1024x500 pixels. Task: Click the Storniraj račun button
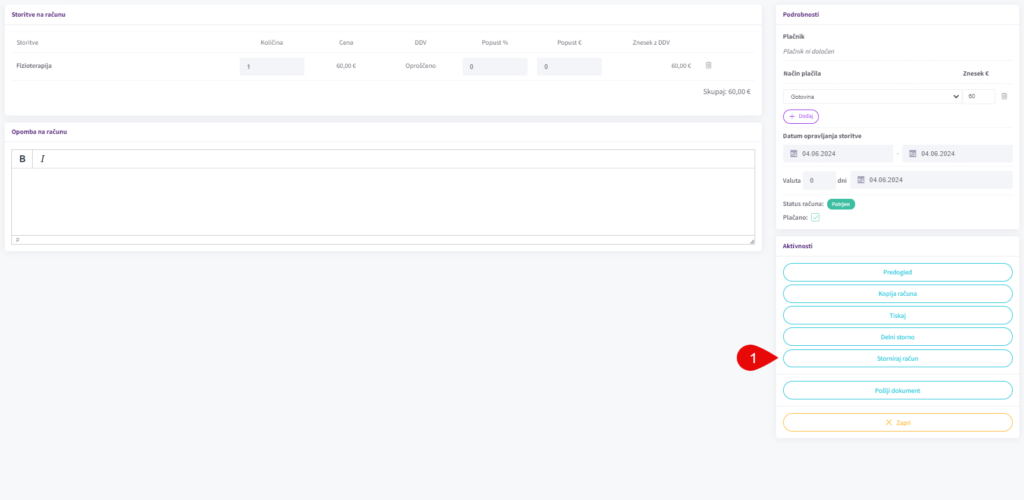pos(897,358)
